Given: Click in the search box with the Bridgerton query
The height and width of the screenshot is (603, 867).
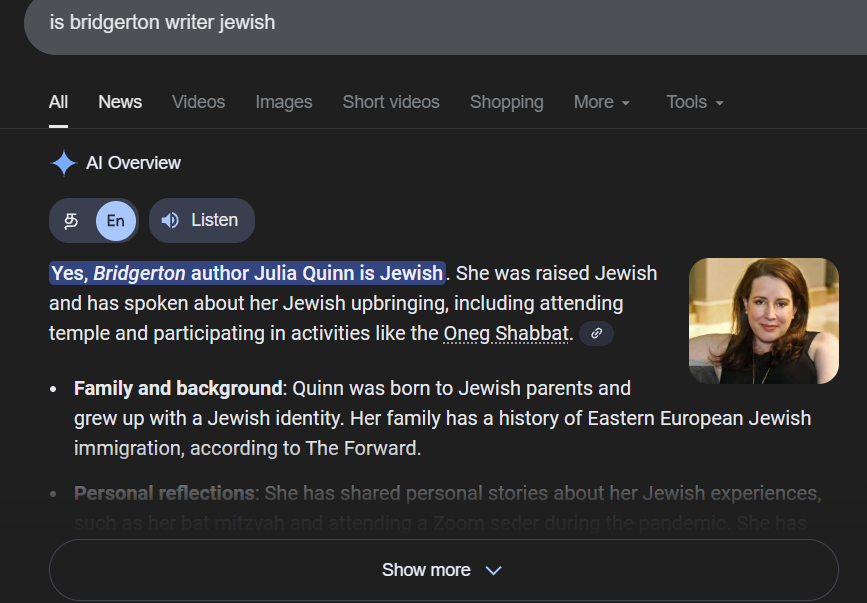Looking at the screenshot, I should pyautogui.click(x=400, y=22).
